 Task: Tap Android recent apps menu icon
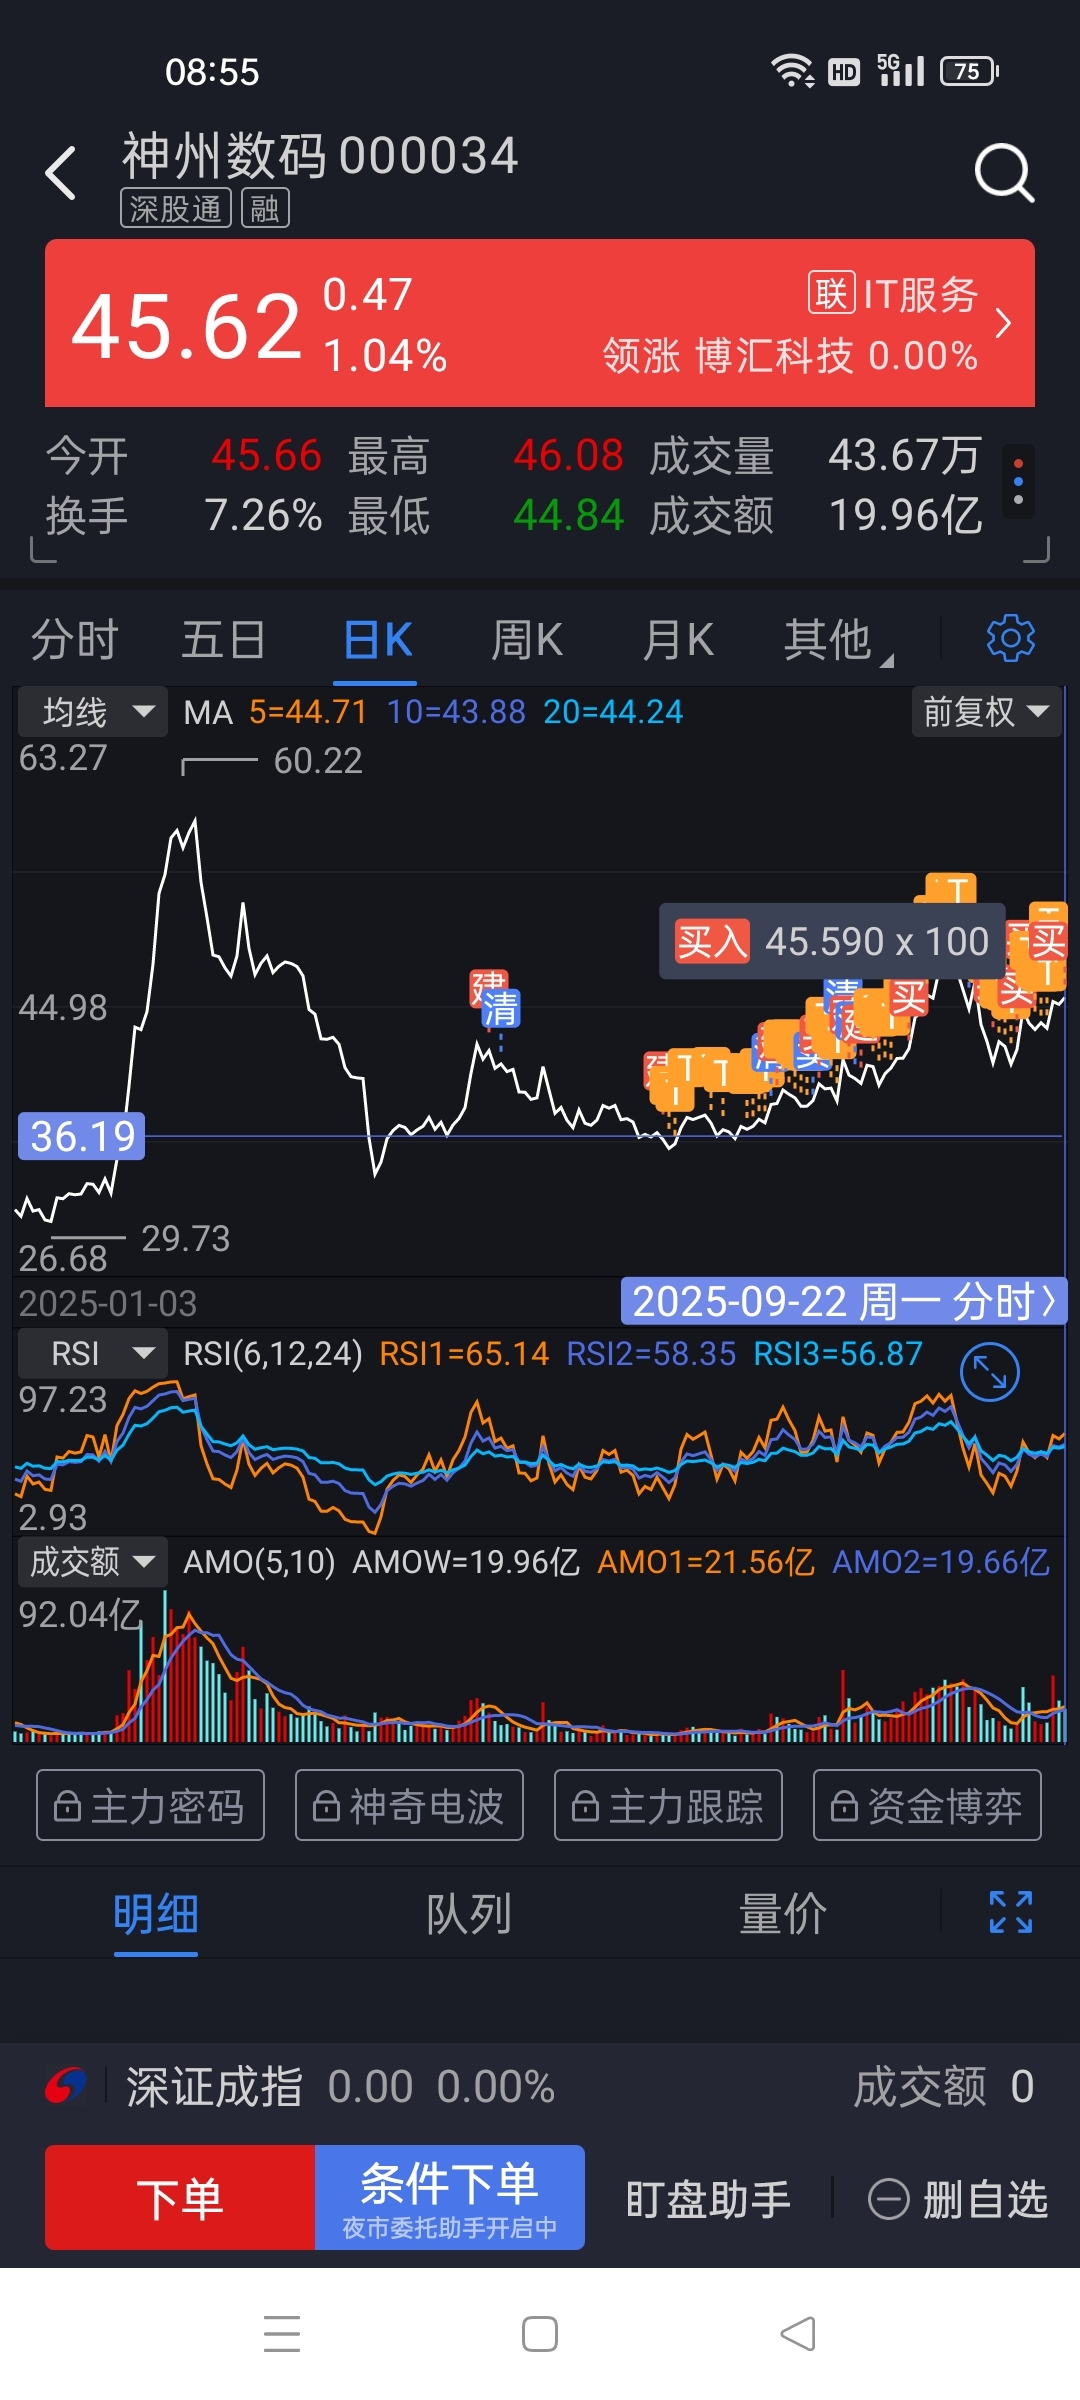[282, 2333]
